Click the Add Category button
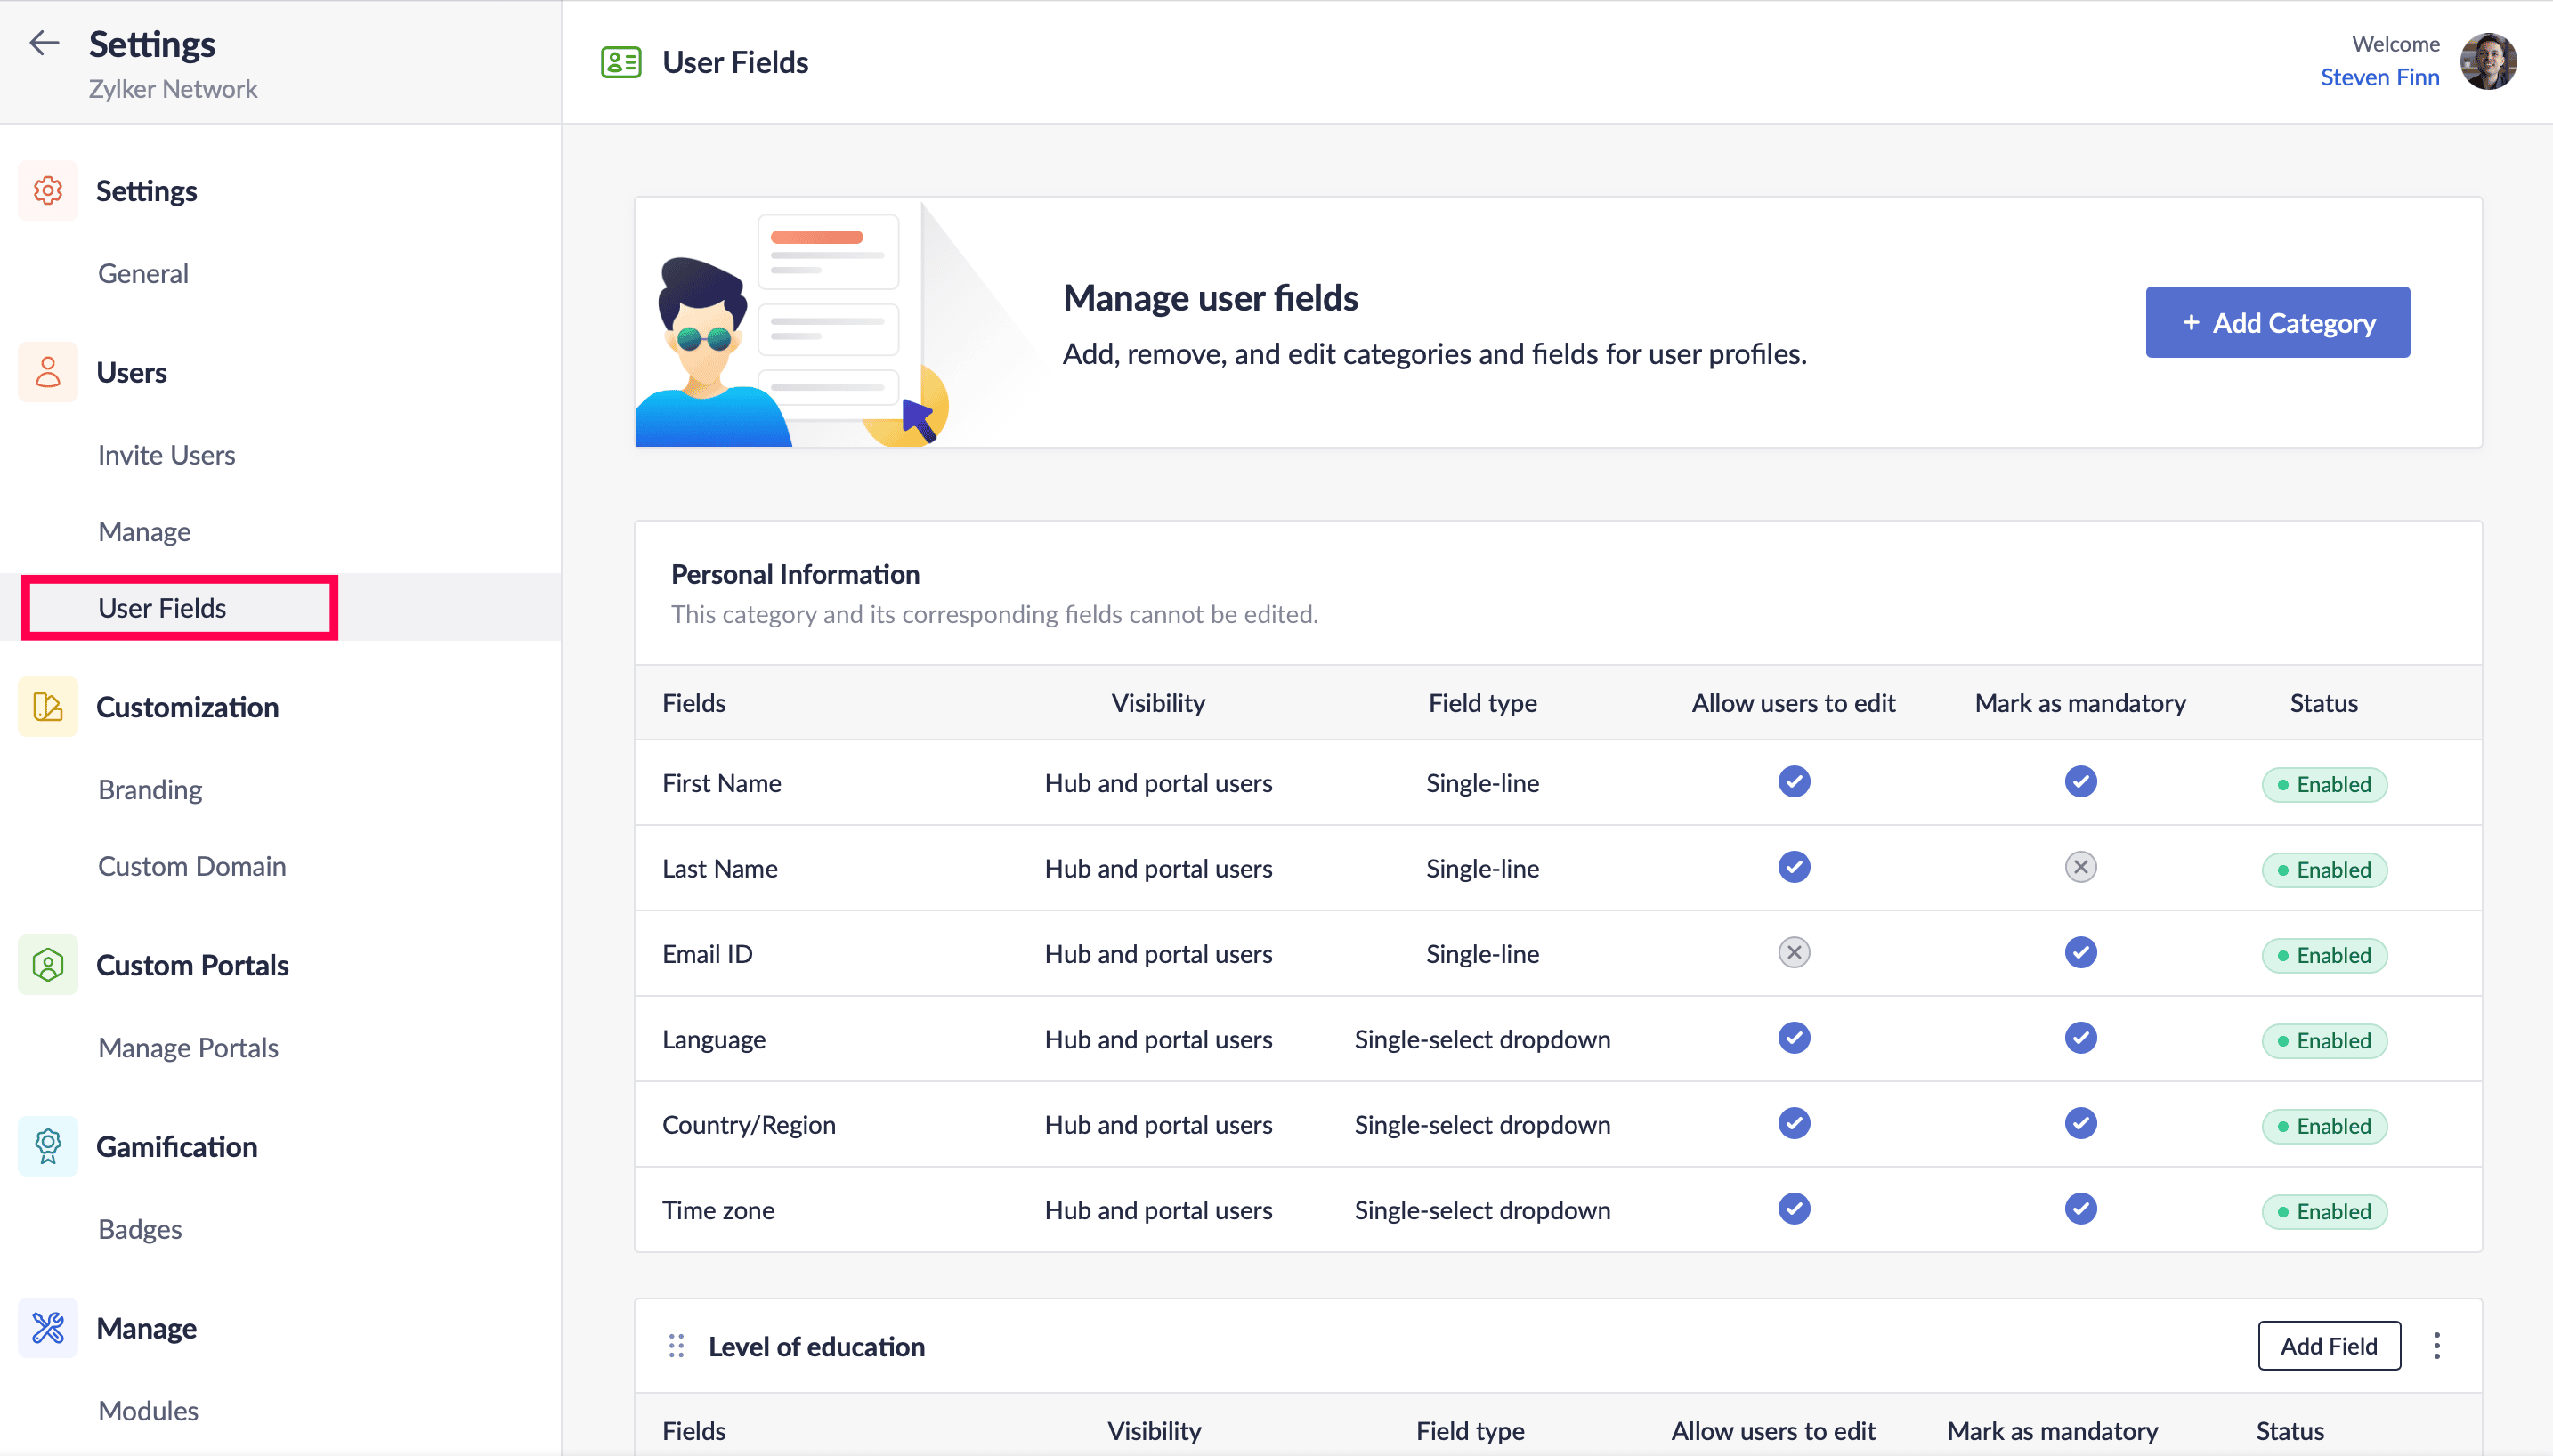This screenshot has height=1456, width=2553. pyautogui.click(x=2277, y=322)
